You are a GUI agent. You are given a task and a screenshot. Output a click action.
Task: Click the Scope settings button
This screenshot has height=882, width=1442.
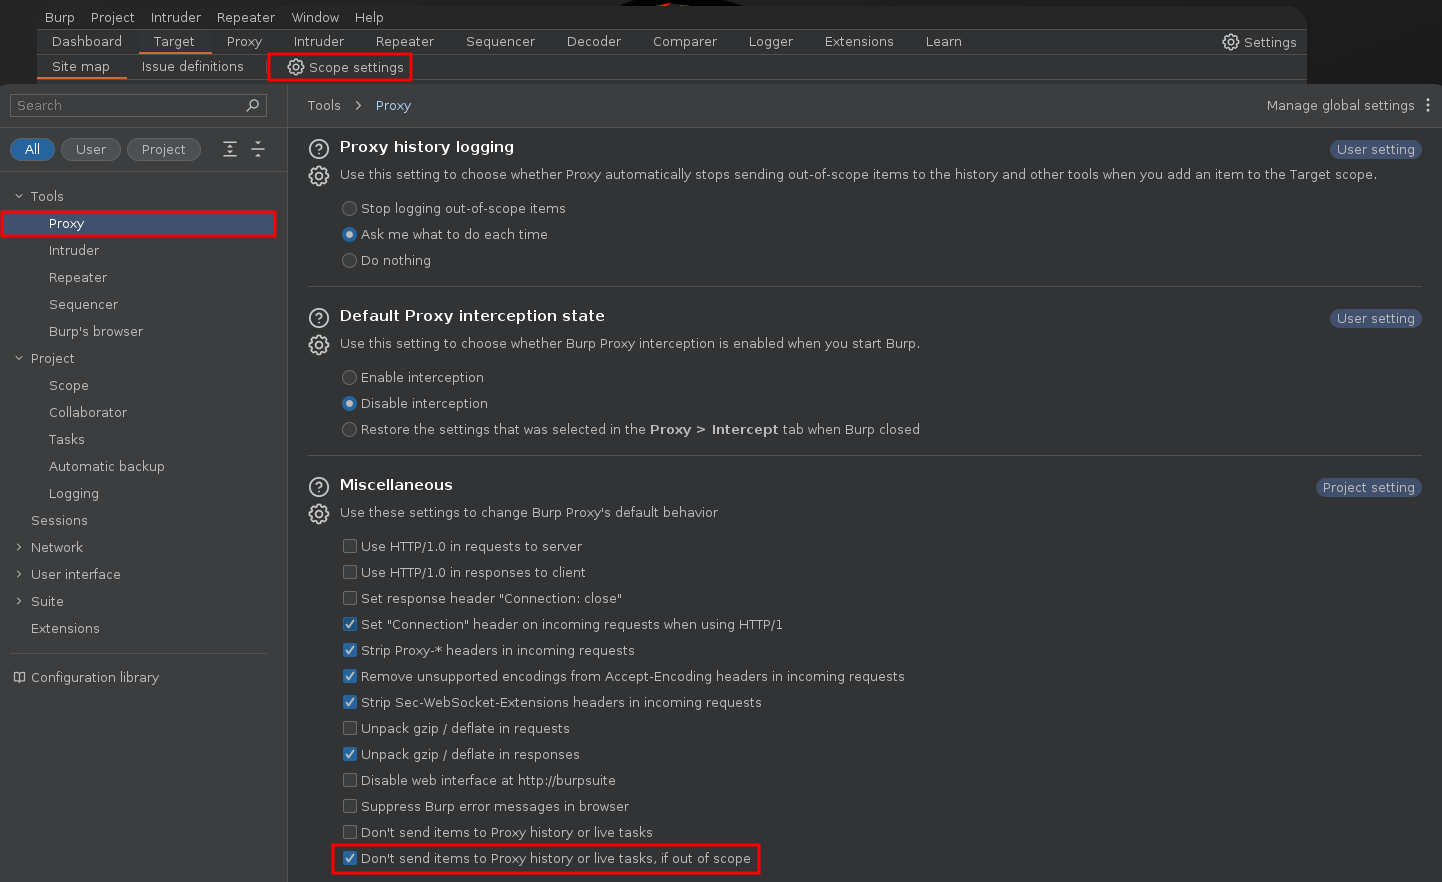pos(346,67)
